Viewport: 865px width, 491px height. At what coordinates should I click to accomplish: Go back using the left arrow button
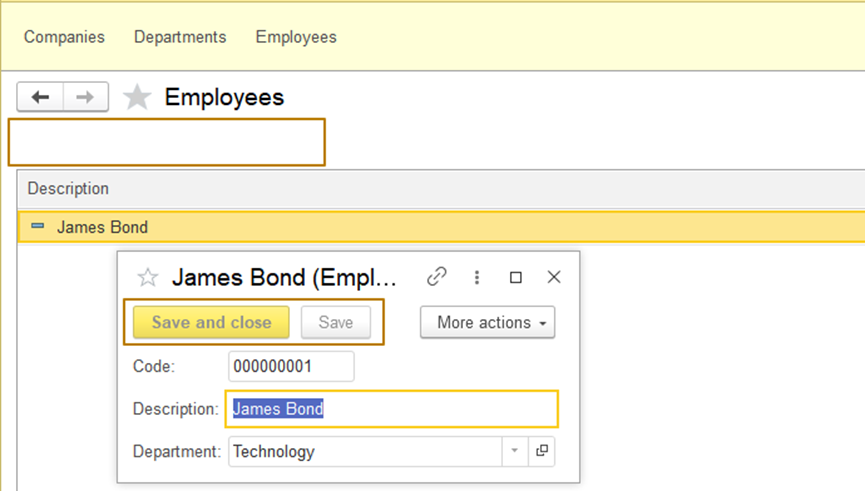pos(40,97)
